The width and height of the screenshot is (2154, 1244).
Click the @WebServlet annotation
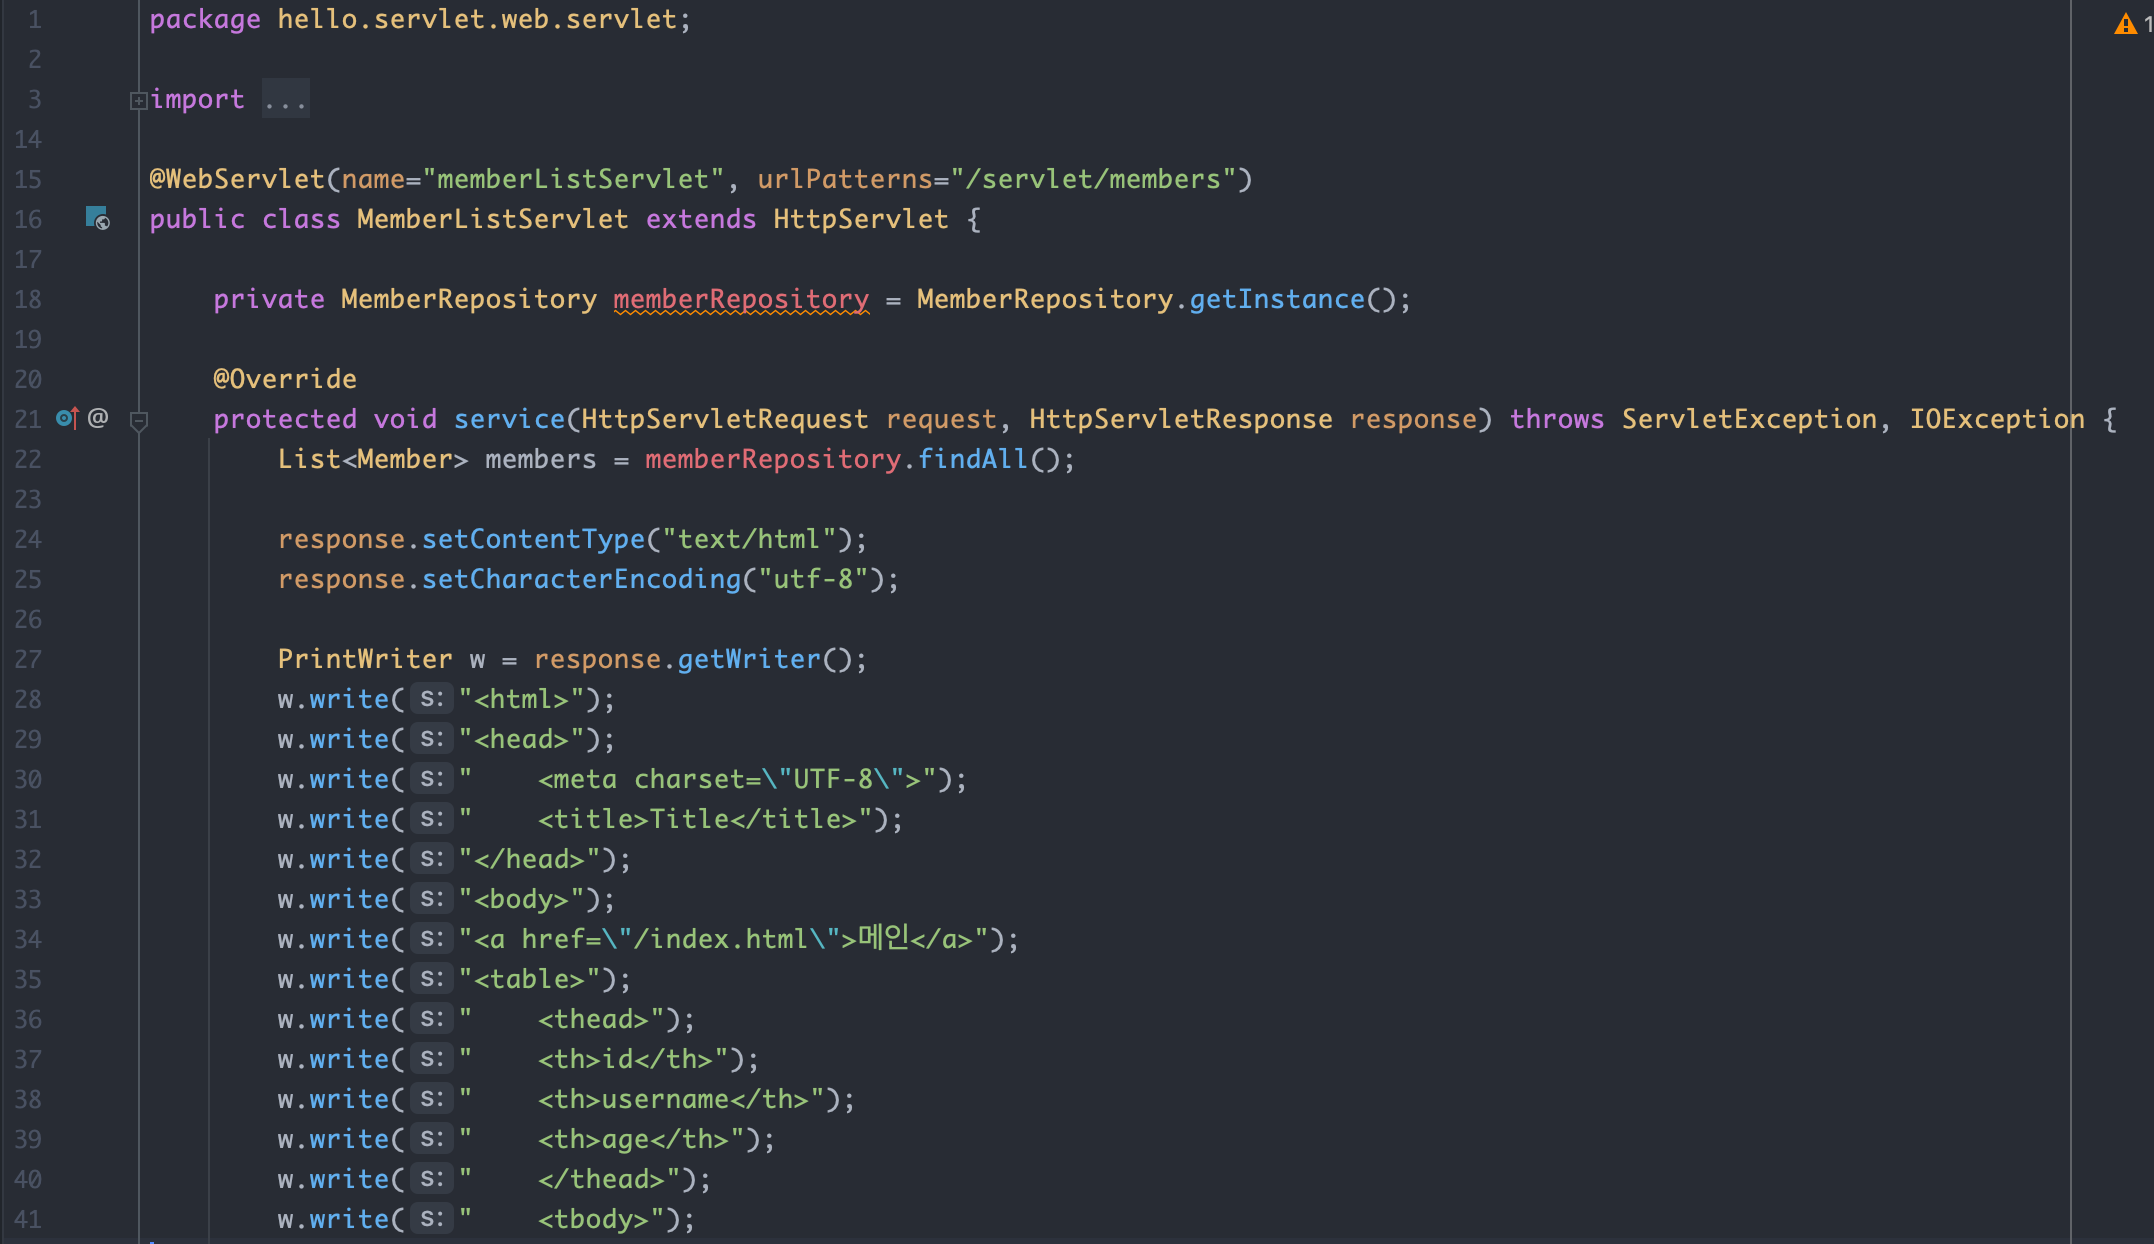click(237, 179)
